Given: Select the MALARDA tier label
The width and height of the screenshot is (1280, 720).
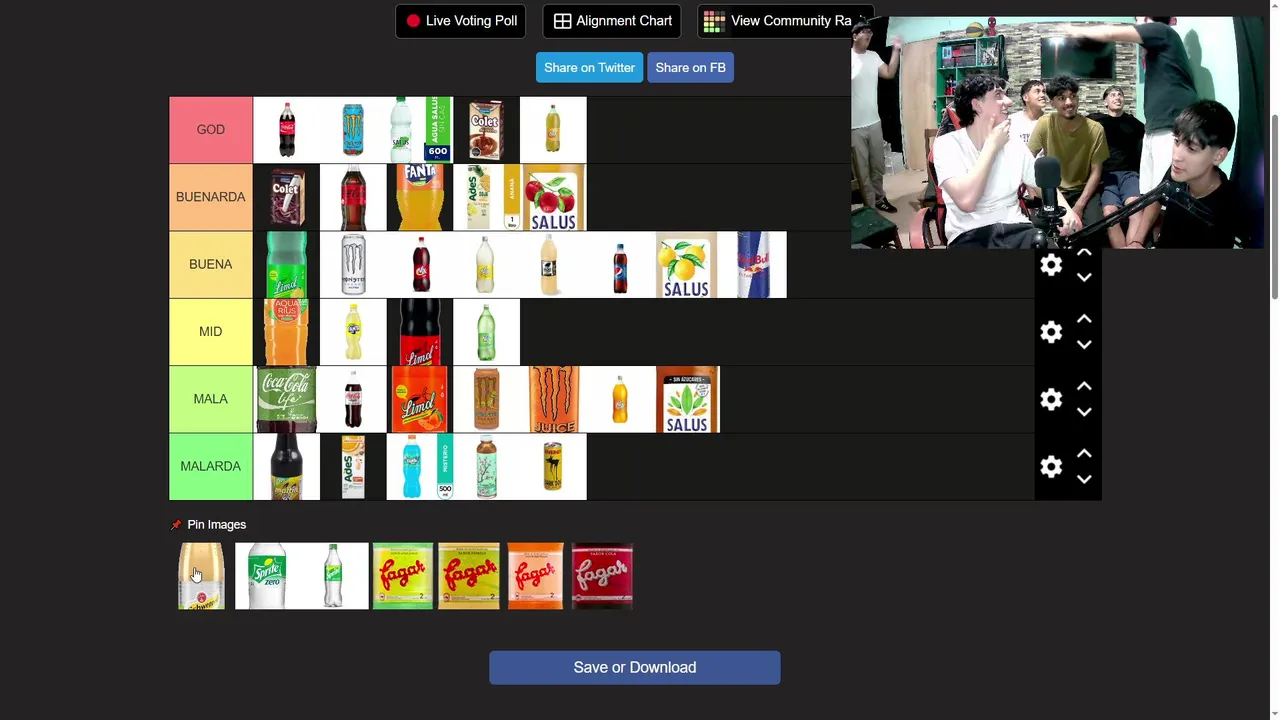Looking at the screenshot, I should tap(211, 466).
